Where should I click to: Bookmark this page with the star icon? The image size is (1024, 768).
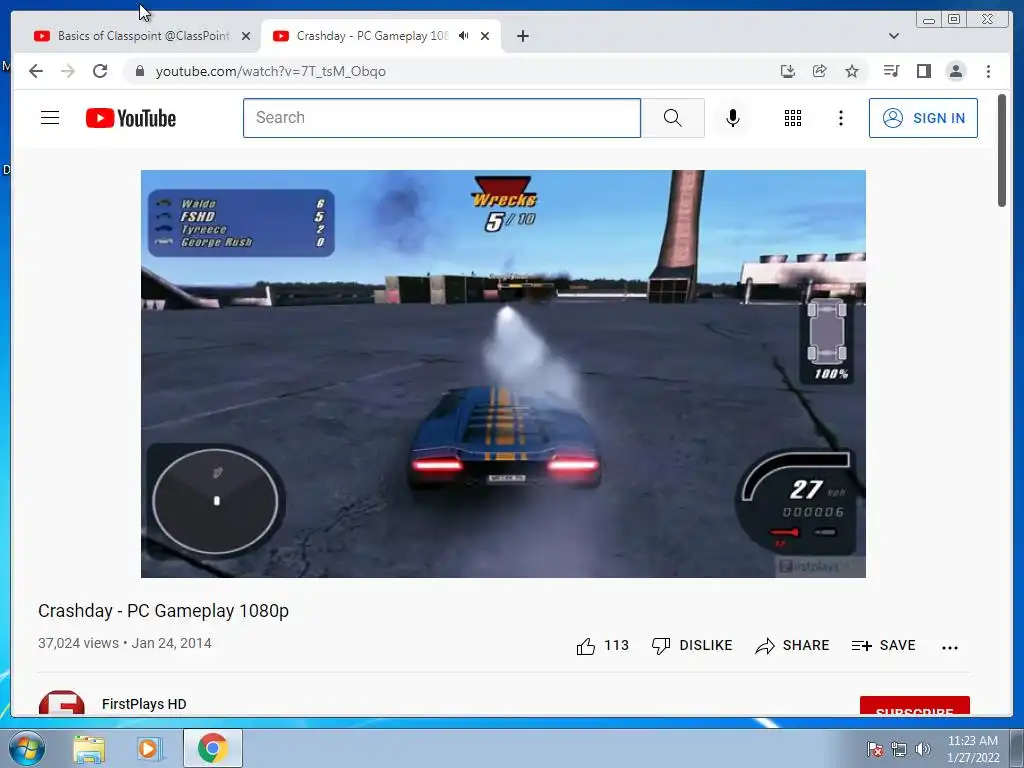[x=852, y=71]
